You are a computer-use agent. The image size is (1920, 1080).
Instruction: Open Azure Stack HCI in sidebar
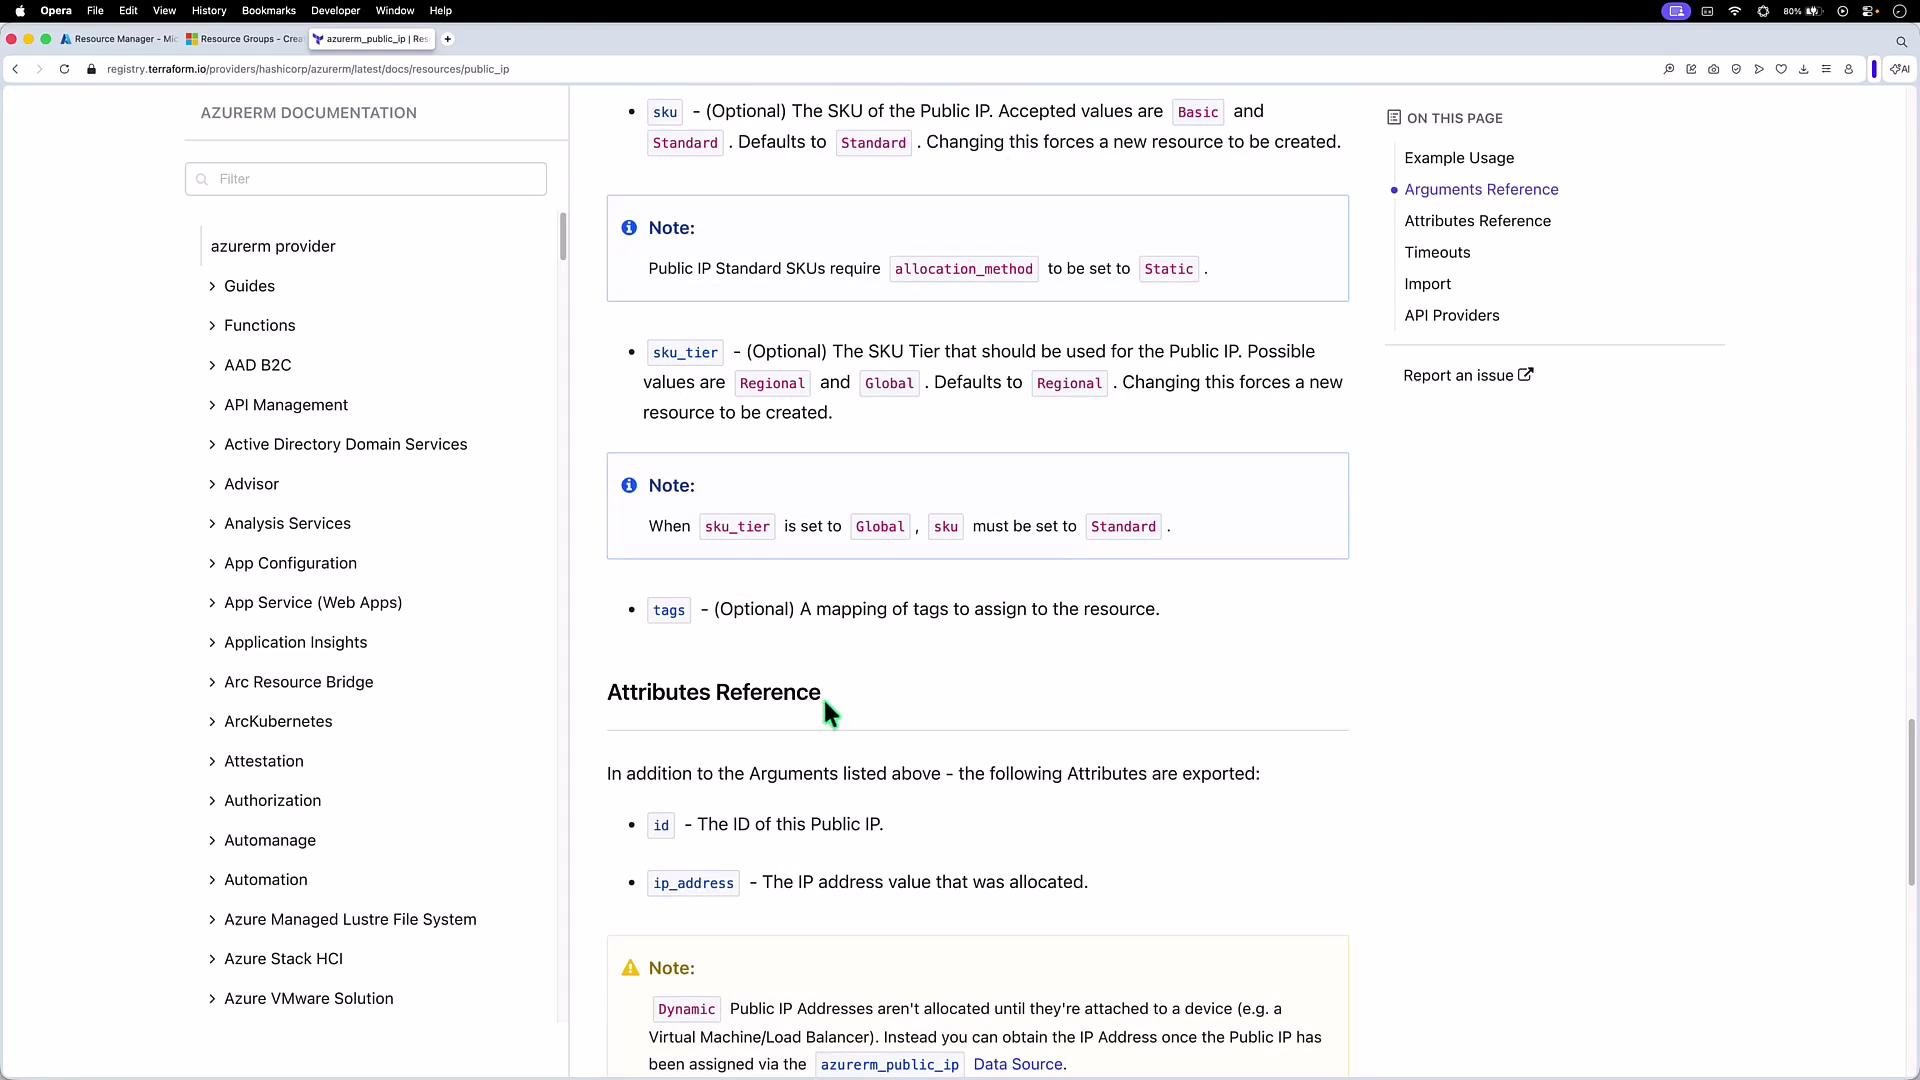click(283, 958)
